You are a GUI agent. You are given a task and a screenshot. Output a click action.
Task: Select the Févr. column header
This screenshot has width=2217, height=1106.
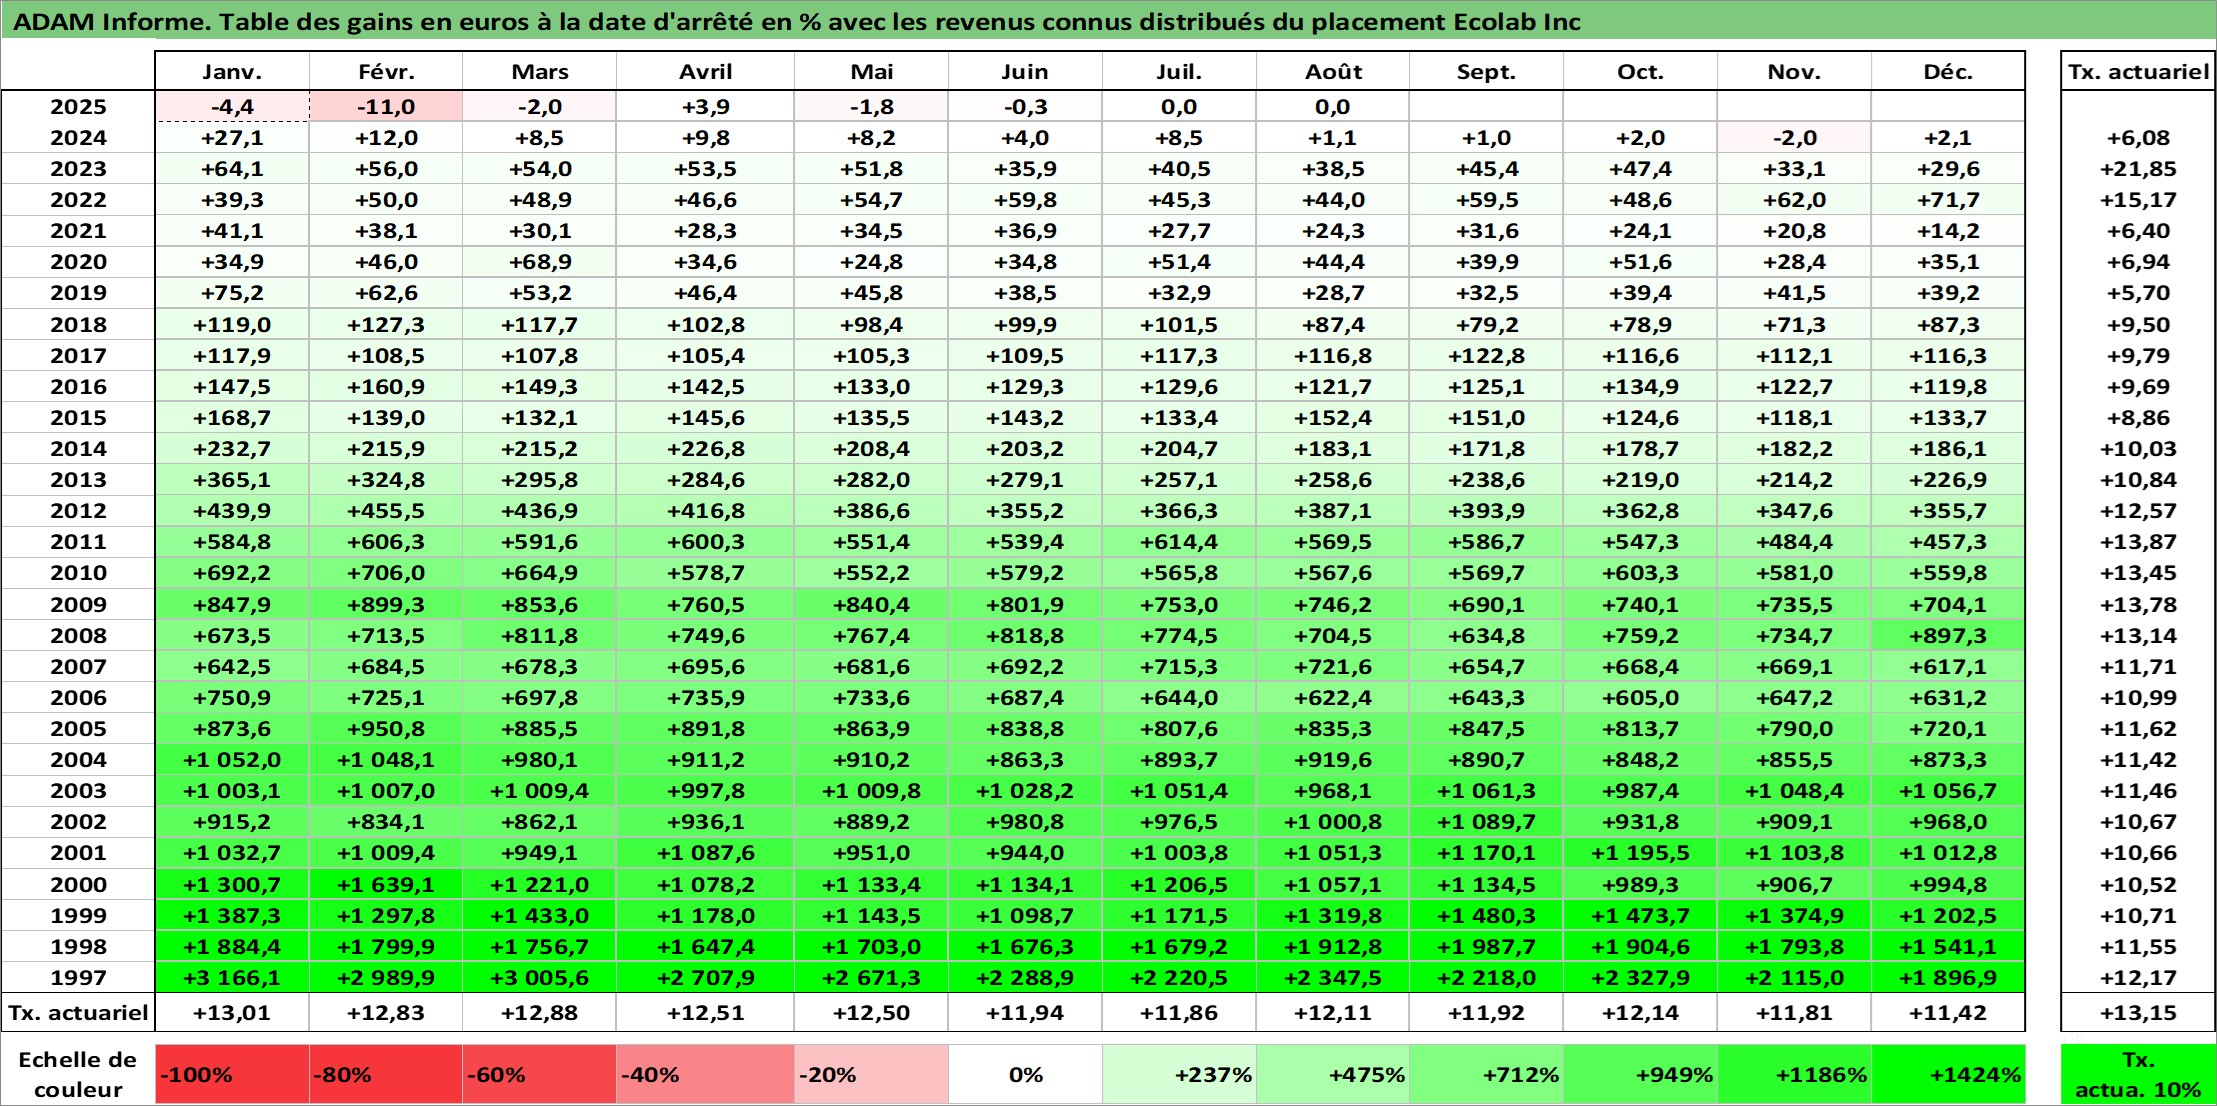click(386, 71)
